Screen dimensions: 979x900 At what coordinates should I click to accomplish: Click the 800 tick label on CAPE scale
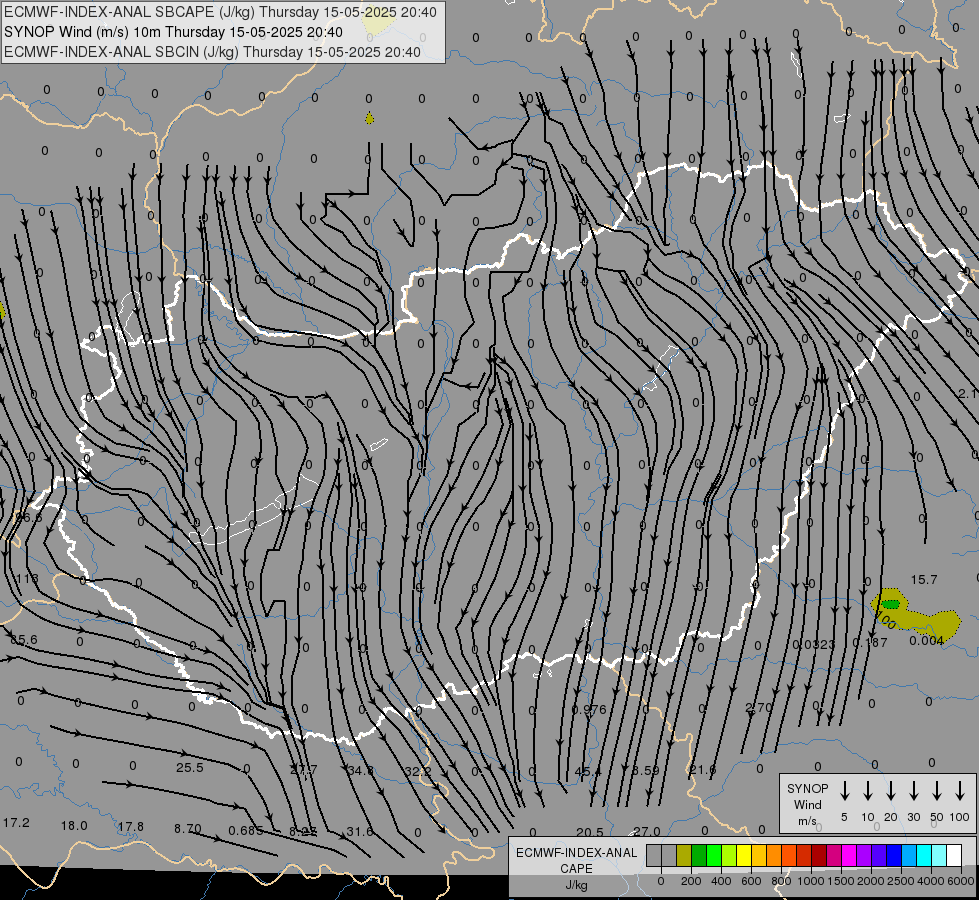point(781,881)
